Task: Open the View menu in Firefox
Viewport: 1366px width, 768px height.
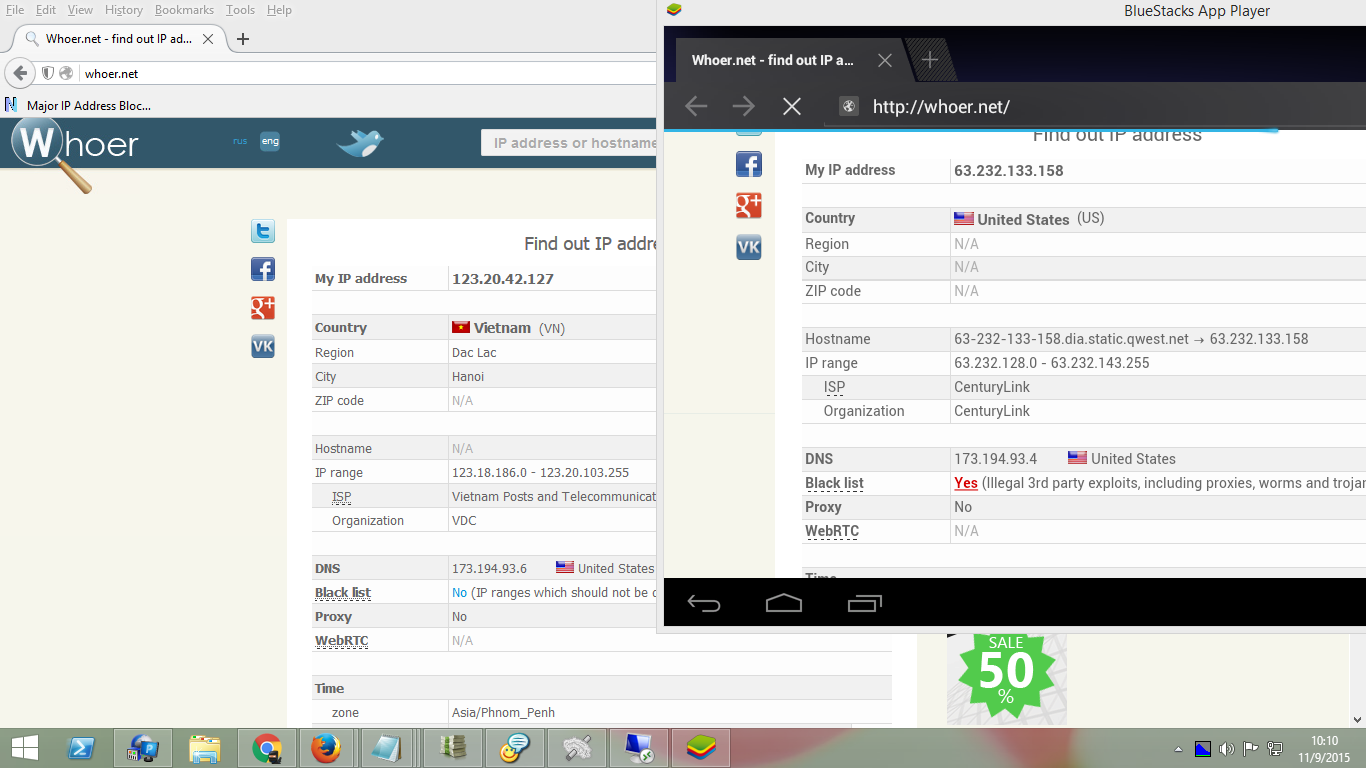Action: (80, 10)
